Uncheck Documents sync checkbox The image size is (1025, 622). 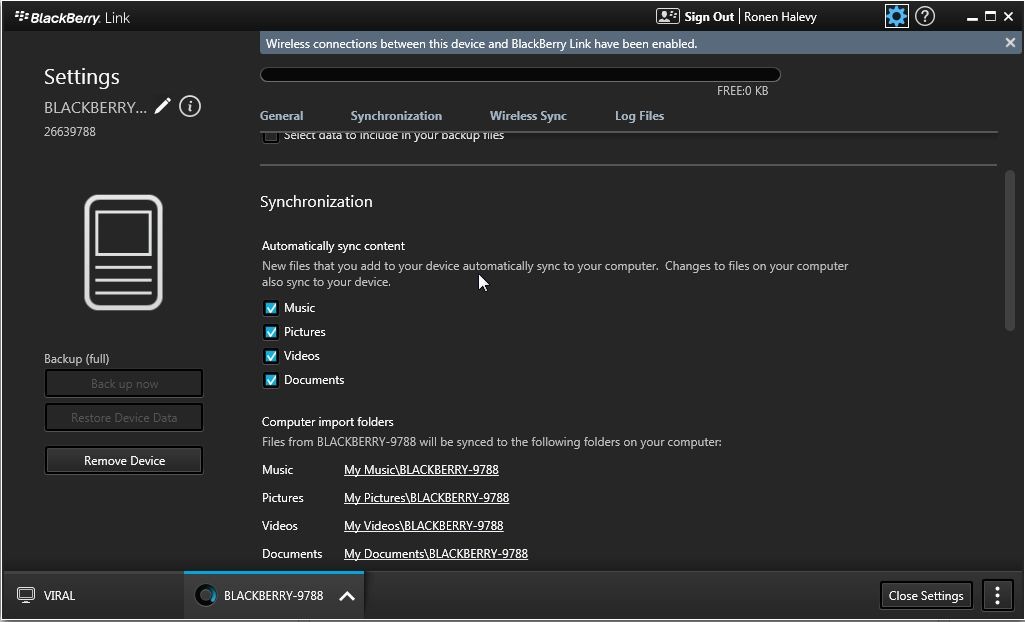[271, 380]
